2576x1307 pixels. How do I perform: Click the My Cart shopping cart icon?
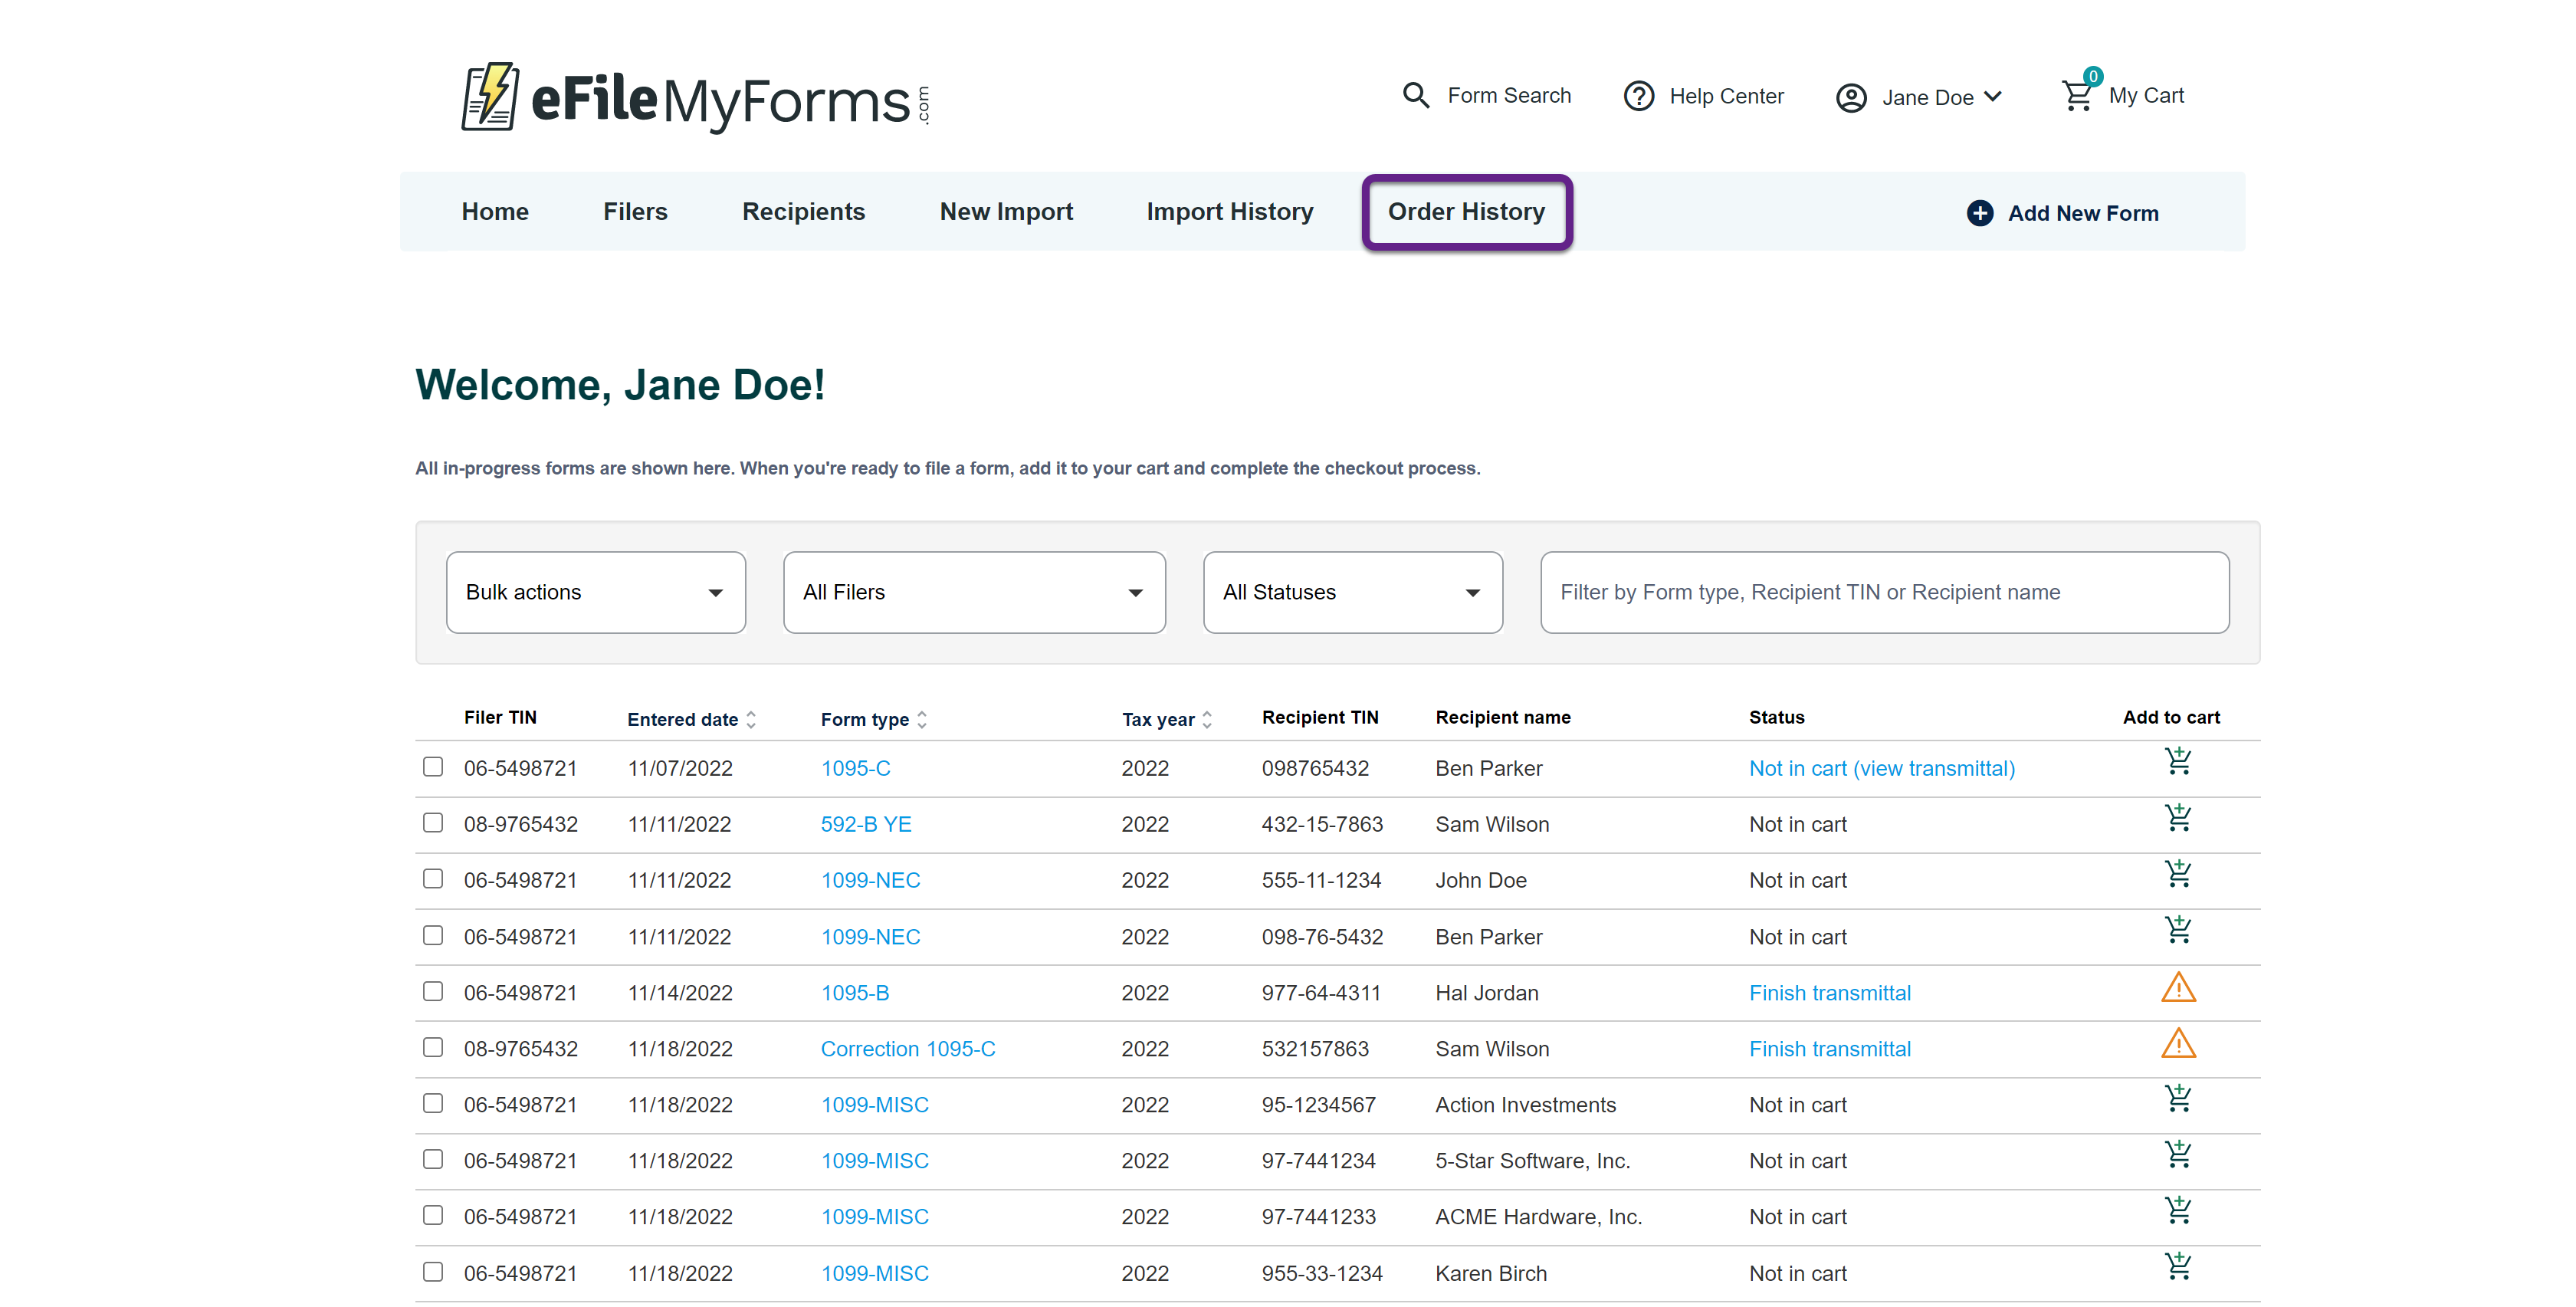coord(2077,96)
